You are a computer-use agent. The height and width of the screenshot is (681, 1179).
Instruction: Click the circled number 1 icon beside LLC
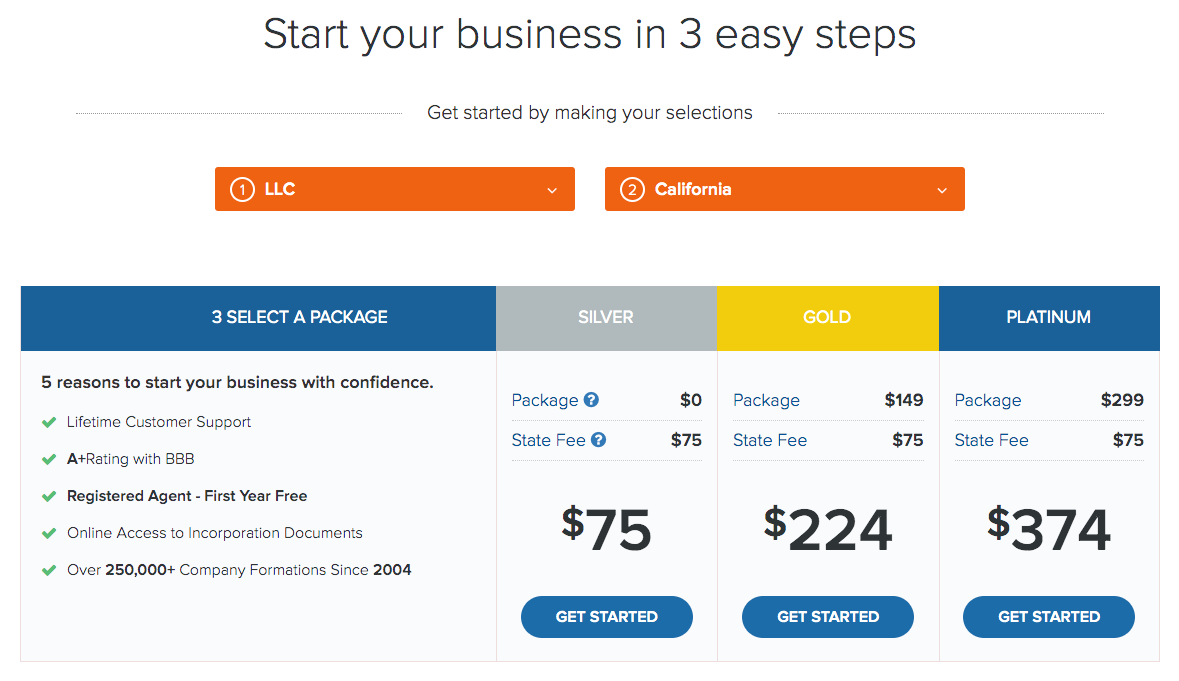click(x=242, y=189)
